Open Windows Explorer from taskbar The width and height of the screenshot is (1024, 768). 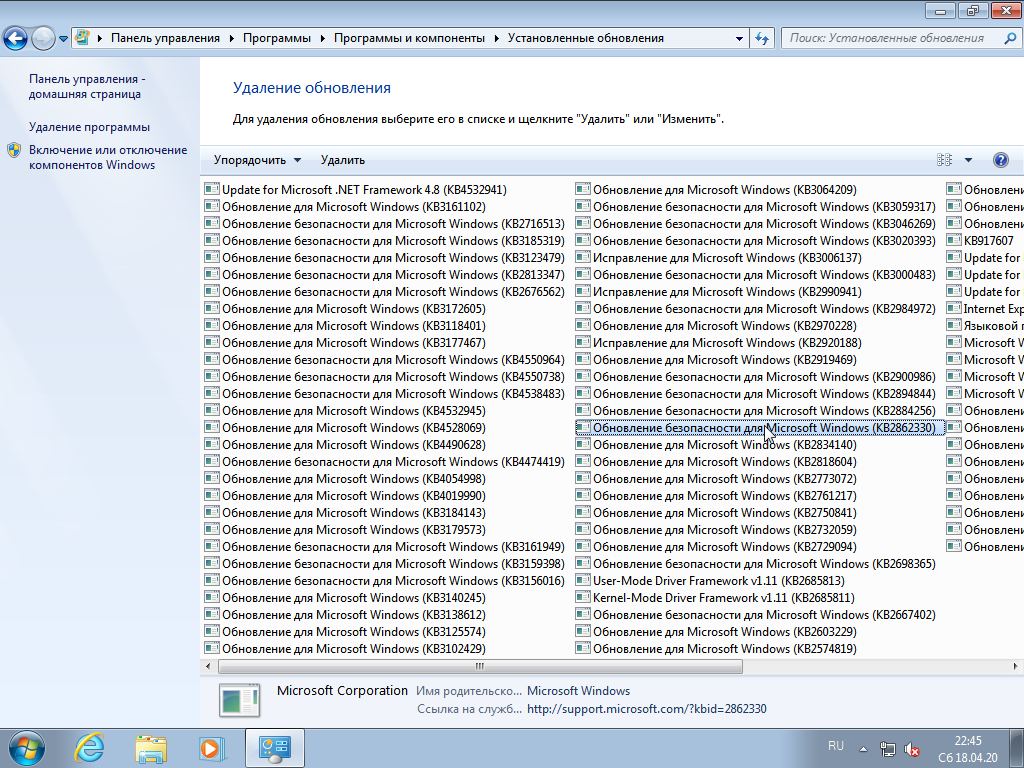point(151,748)
